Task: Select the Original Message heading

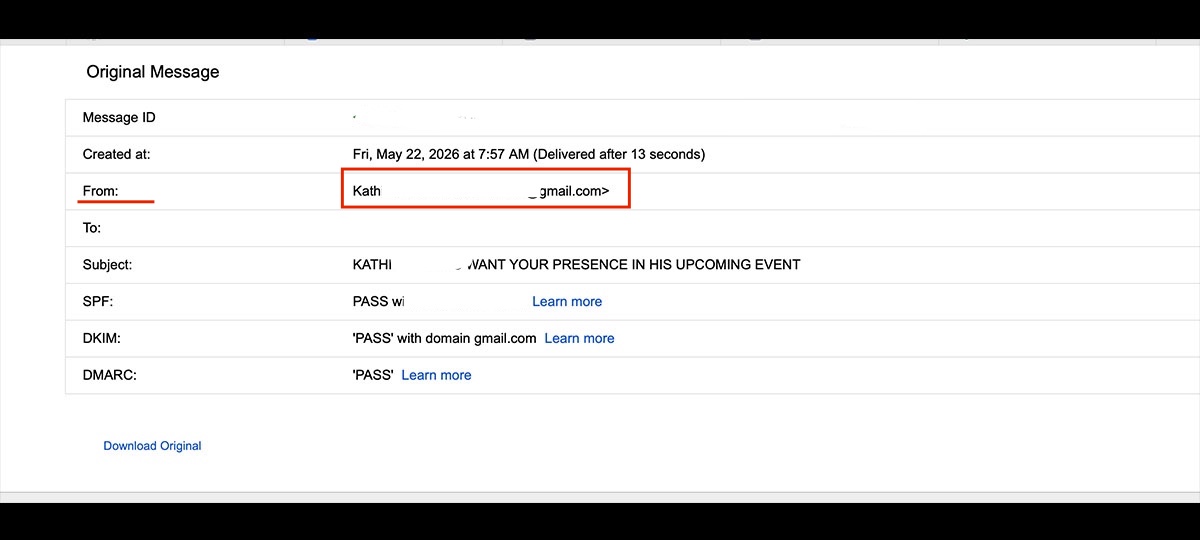Action: pyautogui.click(x=153, y=72)
